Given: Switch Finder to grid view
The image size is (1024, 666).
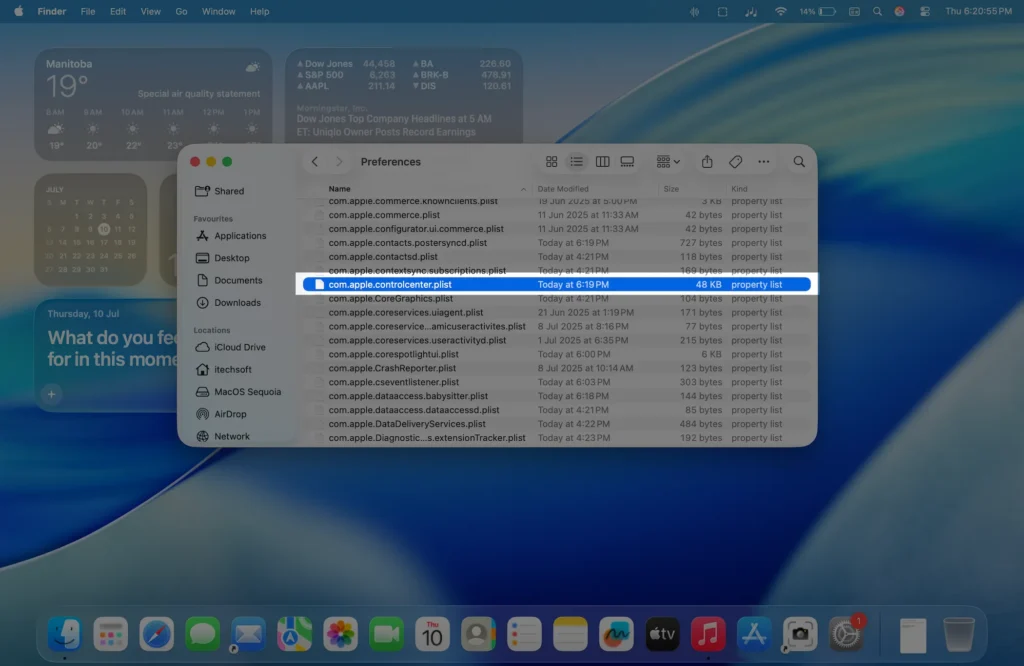Looking at the screenshot, I should pos(552,161).
